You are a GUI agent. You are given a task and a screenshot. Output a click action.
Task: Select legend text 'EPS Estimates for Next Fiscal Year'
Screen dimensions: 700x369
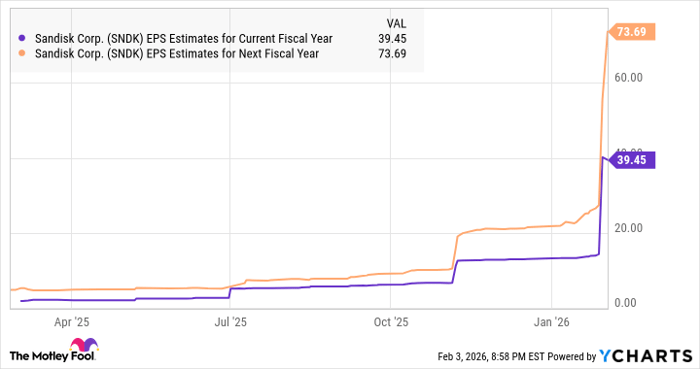233,54
